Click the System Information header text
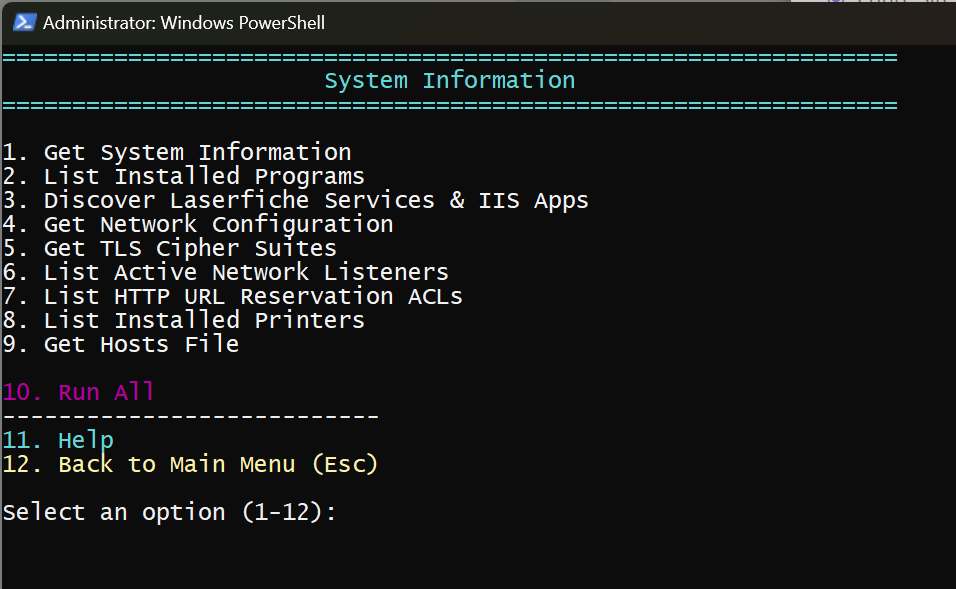 pyautogui.click(x=449, y=80)
